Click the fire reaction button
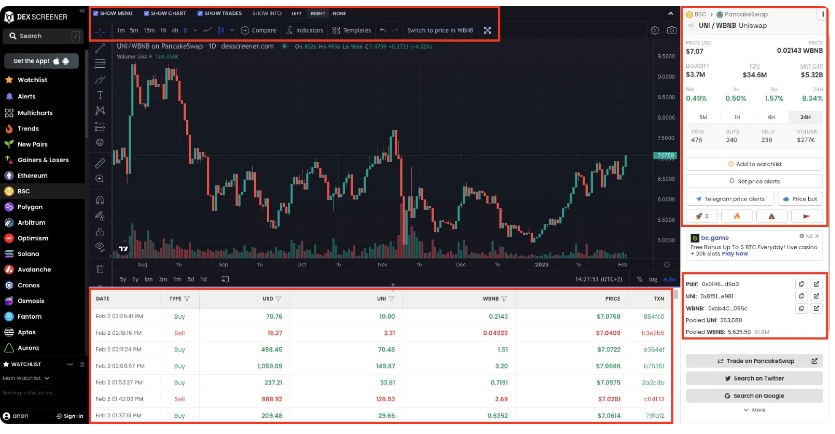 (x=736, y=216)
